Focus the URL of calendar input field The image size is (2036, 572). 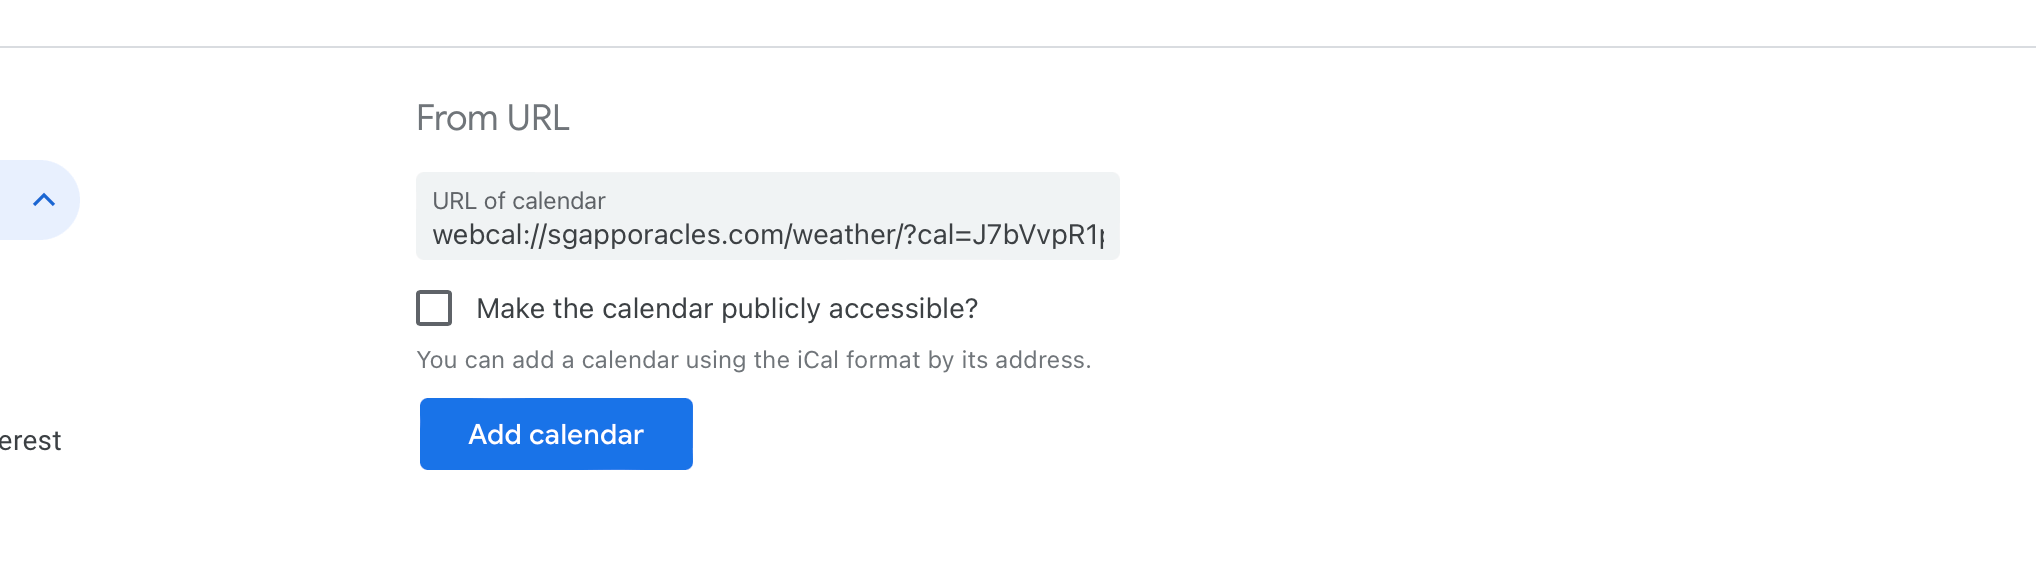coord(768,216)
